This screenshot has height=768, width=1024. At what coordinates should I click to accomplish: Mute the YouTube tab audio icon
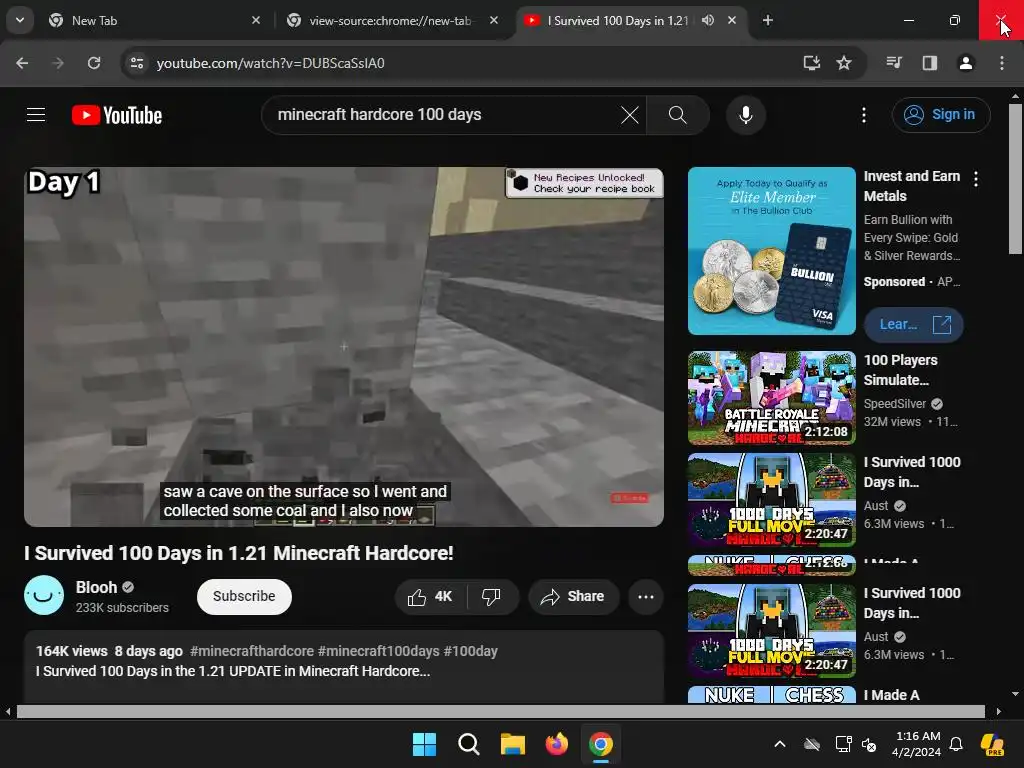tap(708, 20)
